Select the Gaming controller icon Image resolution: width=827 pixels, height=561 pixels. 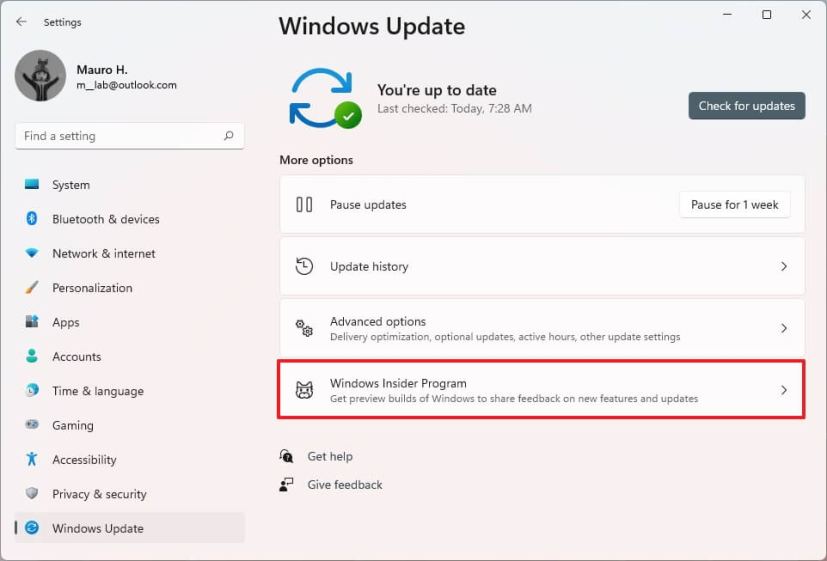click(32, 424)
